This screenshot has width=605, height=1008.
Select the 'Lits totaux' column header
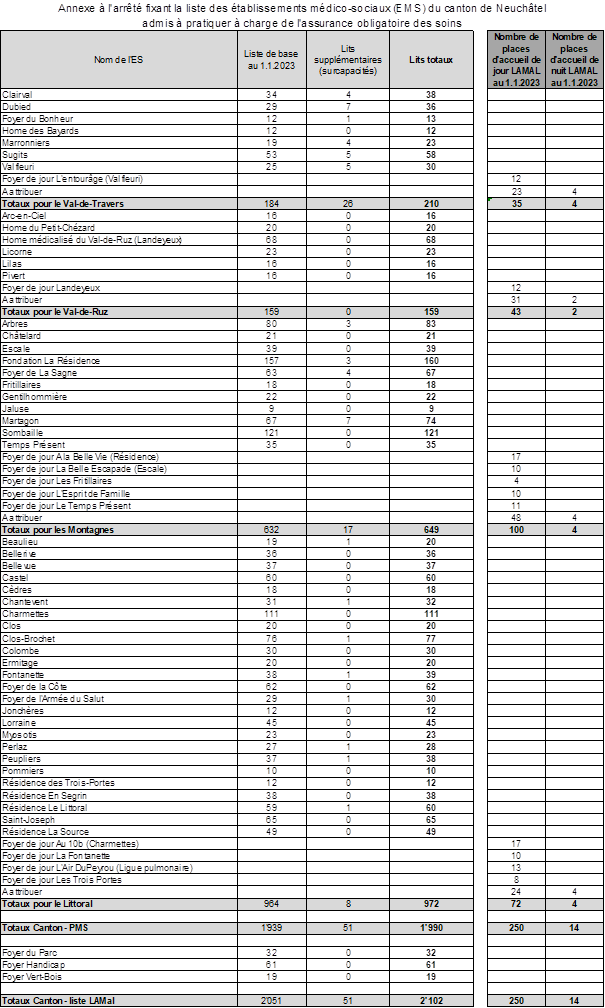tap(431, 60)
